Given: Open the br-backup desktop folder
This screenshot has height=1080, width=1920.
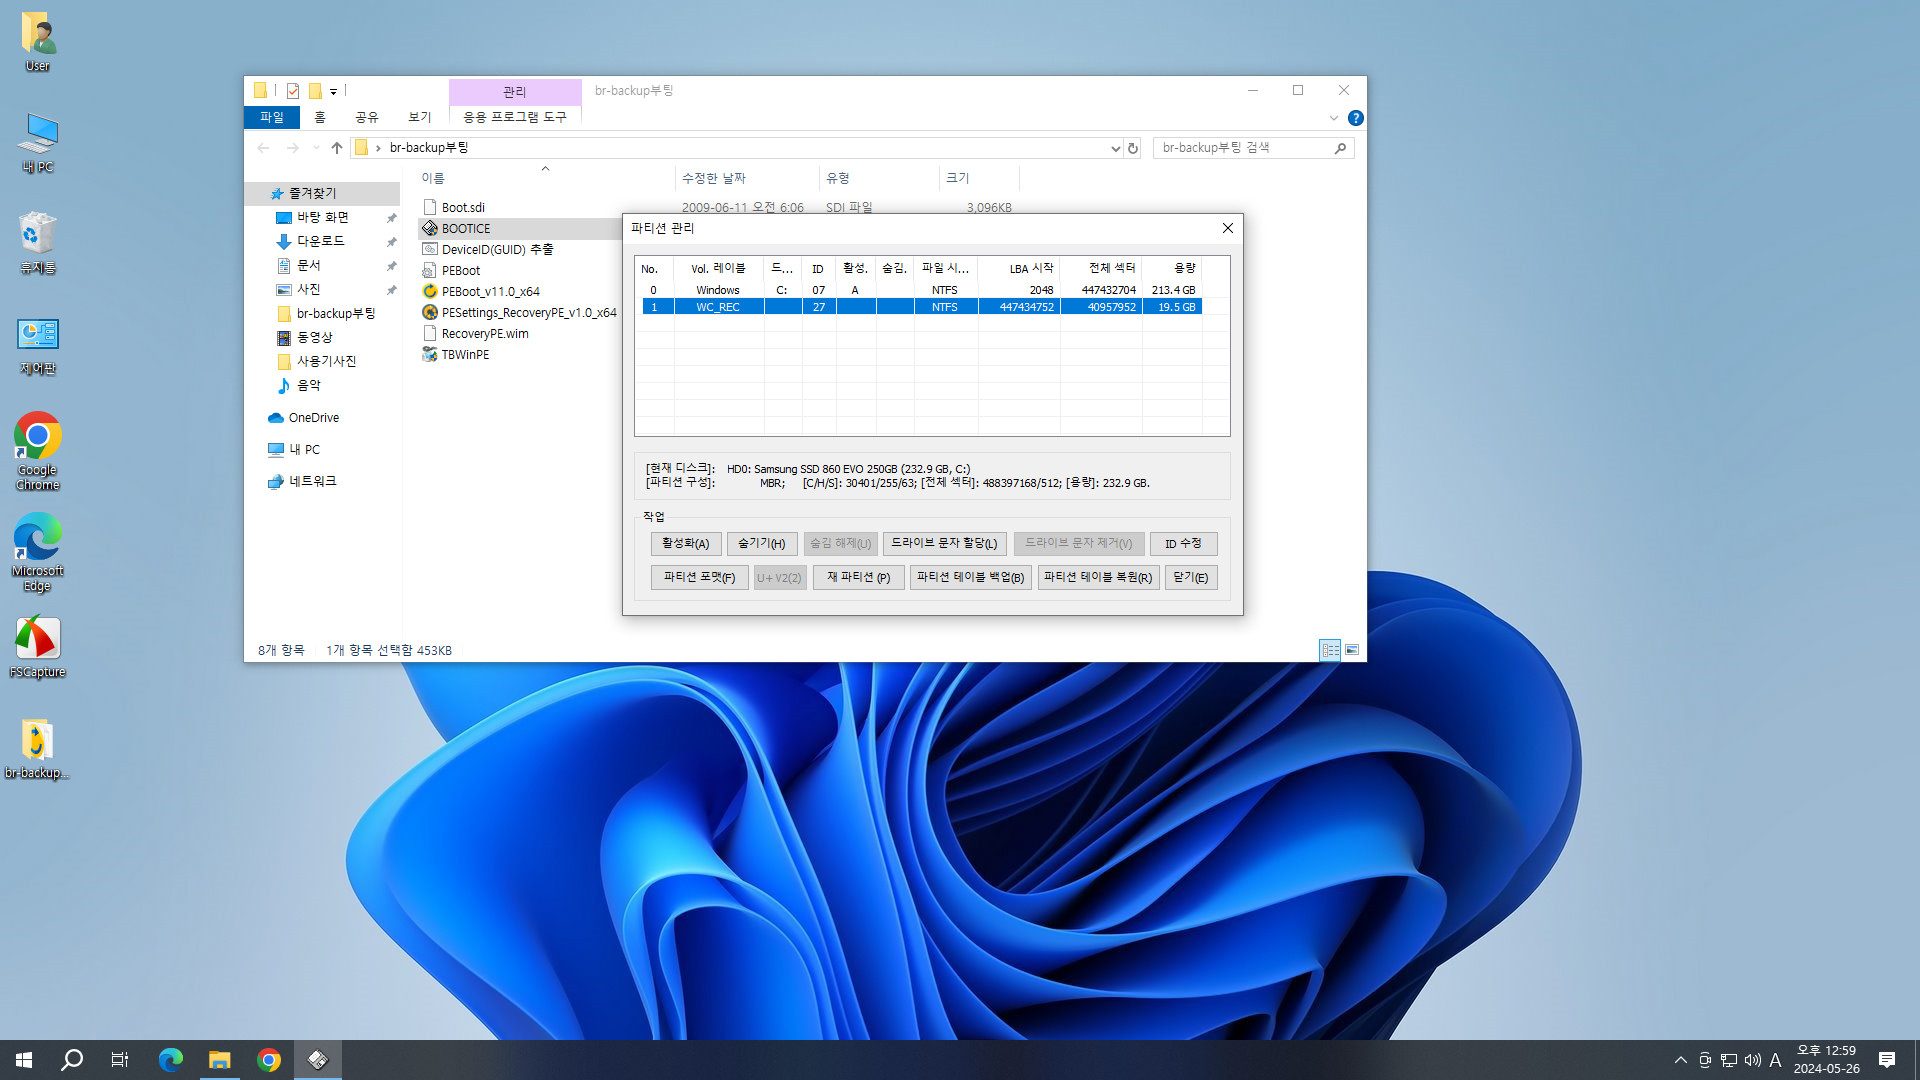Looking at the screenshot, I should 37,749.
